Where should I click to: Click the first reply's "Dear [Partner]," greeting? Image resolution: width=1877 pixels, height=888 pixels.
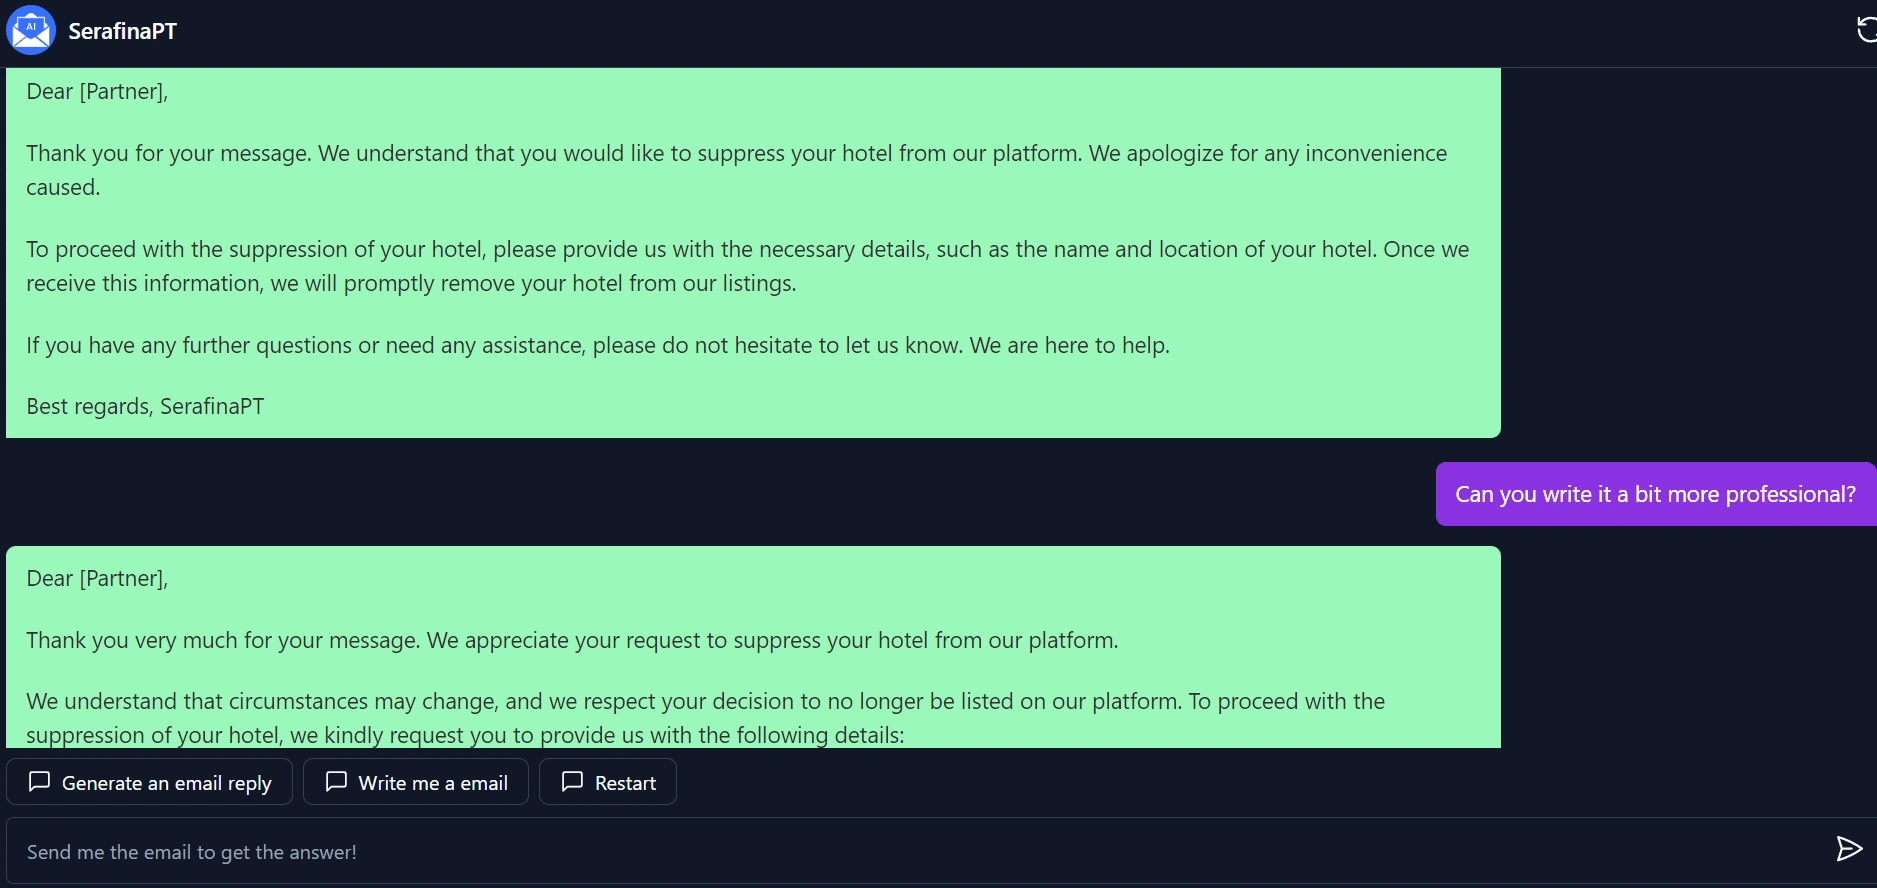click(97, 92)
